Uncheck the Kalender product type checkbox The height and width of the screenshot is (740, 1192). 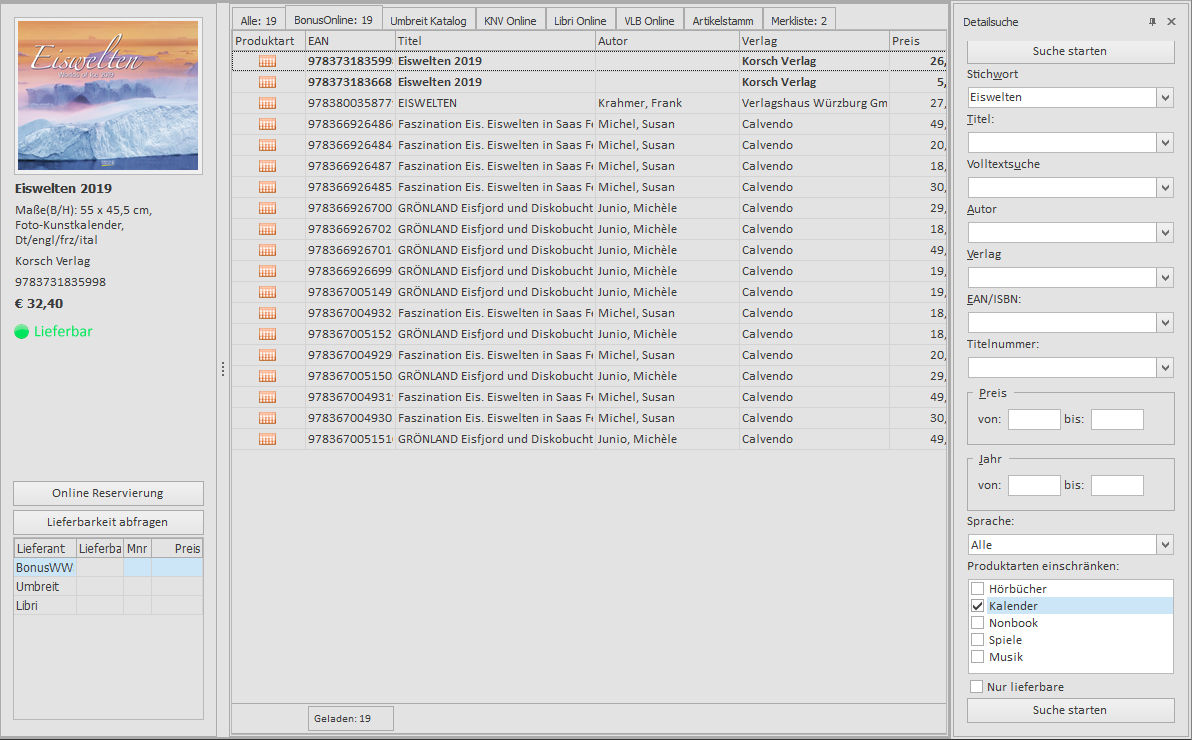(x=978, y=606)
